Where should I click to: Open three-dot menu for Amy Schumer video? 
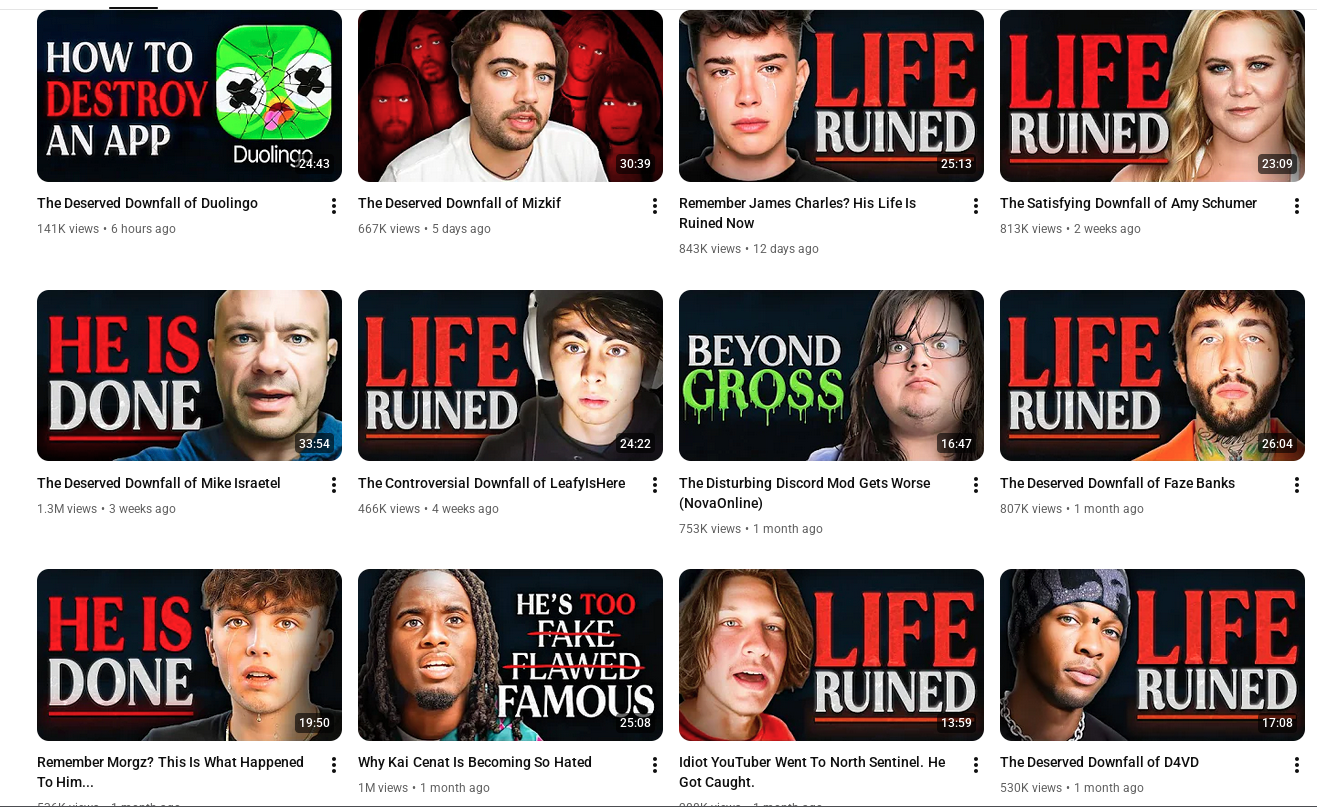[x=1297, y=206]
